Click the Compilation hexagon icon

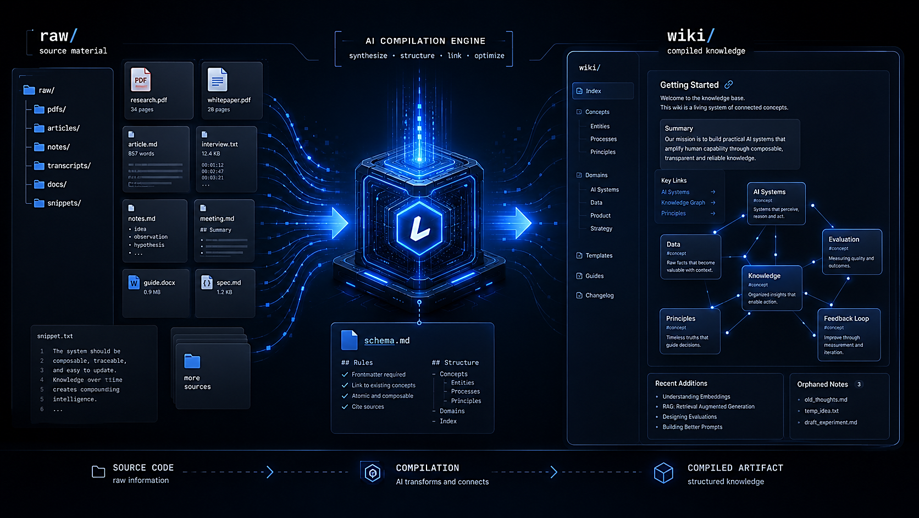pyautogui.click(x=372, y=472)
